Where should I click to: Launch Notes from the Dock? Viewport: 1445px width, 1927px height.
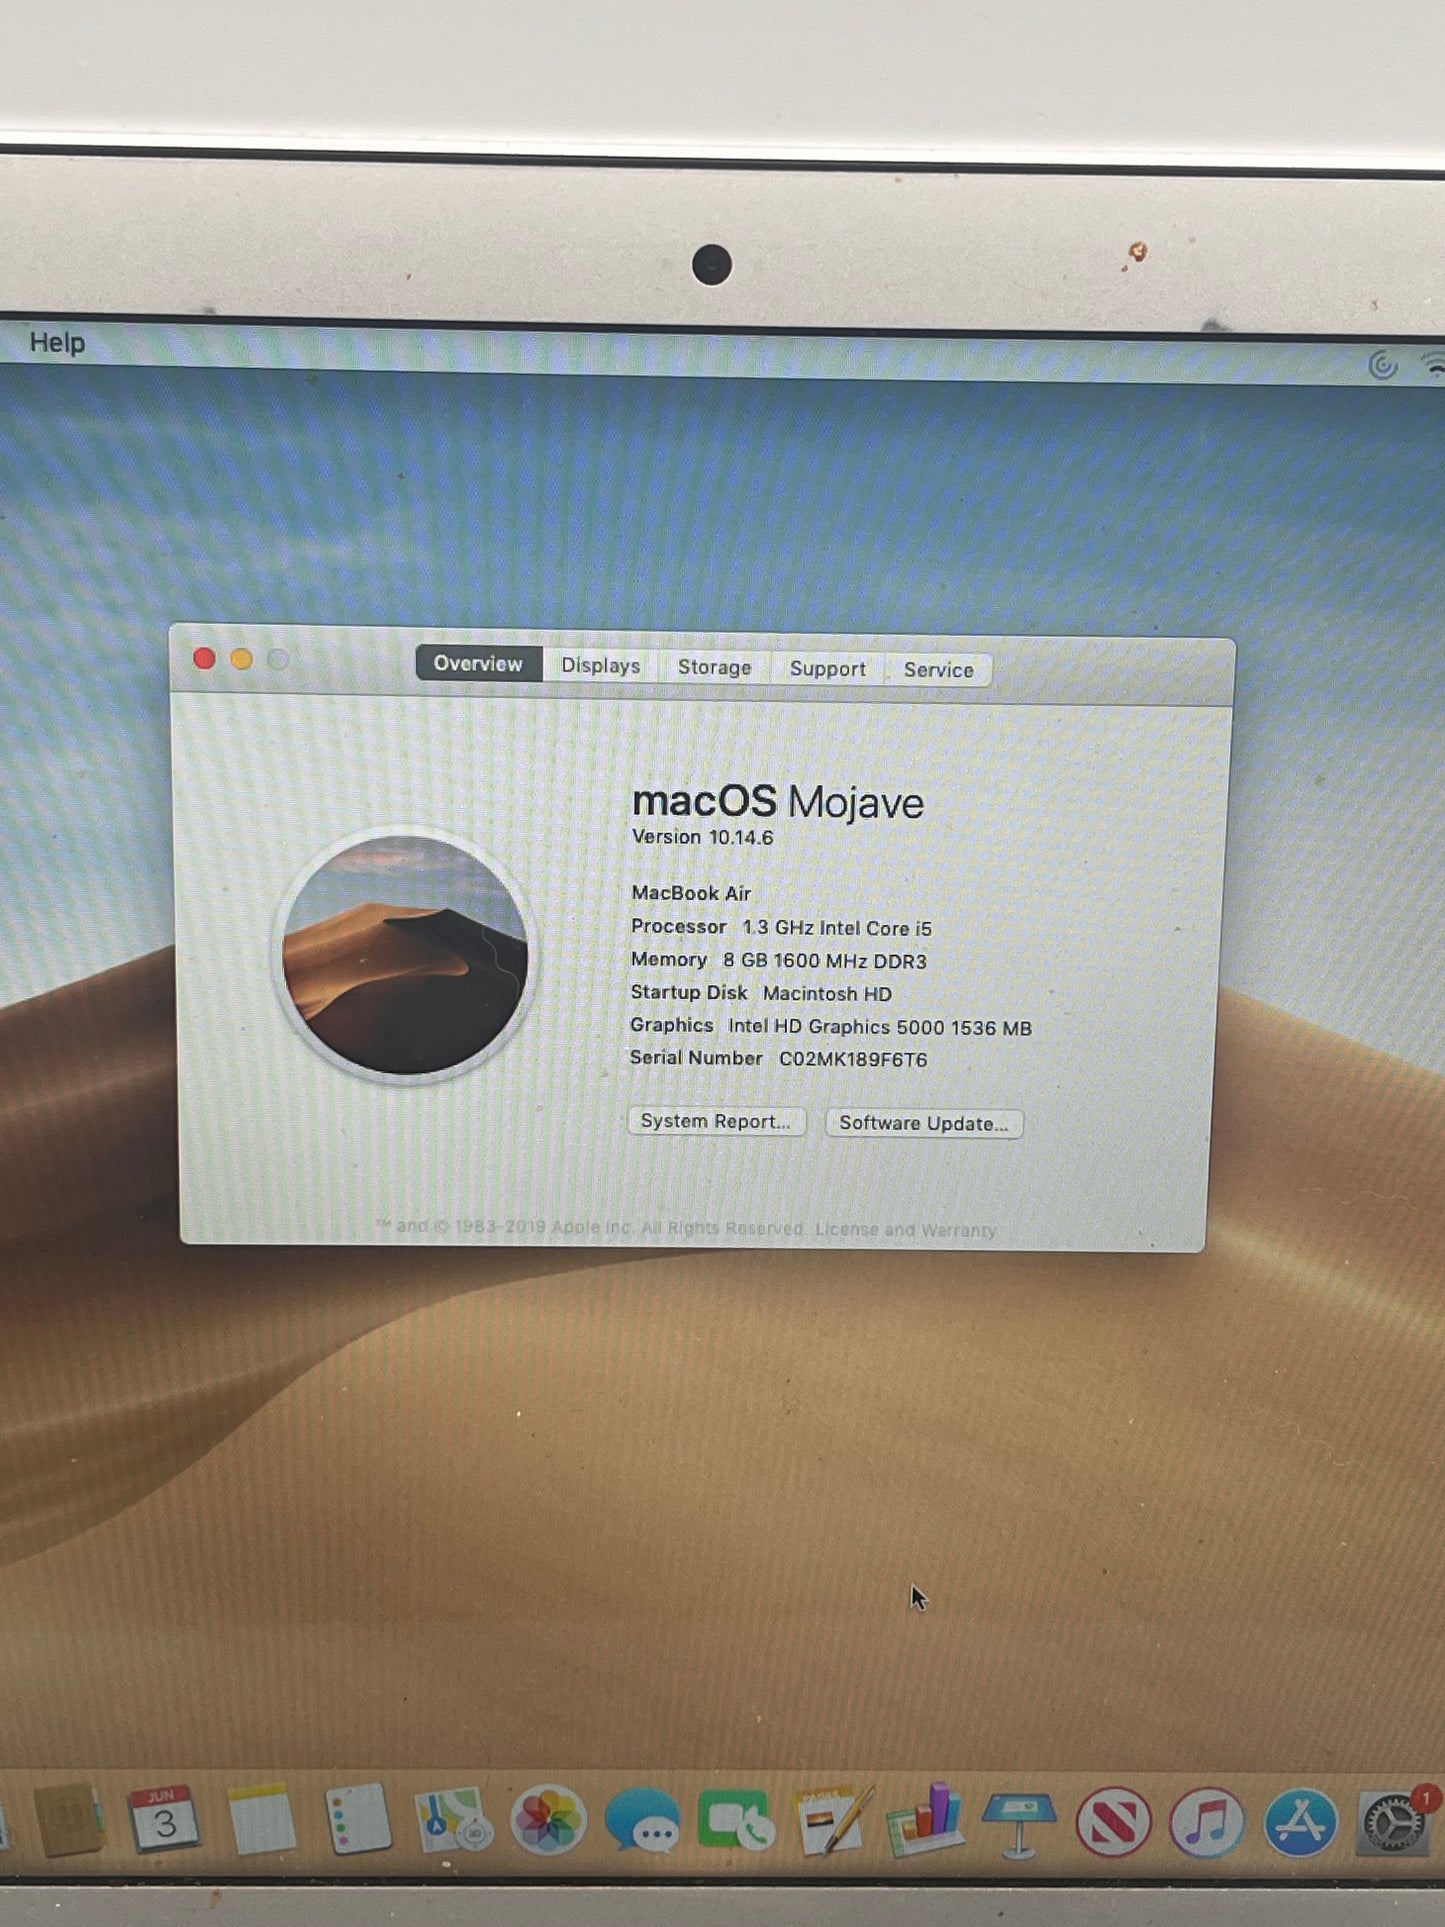click(x=261, y=1821)
